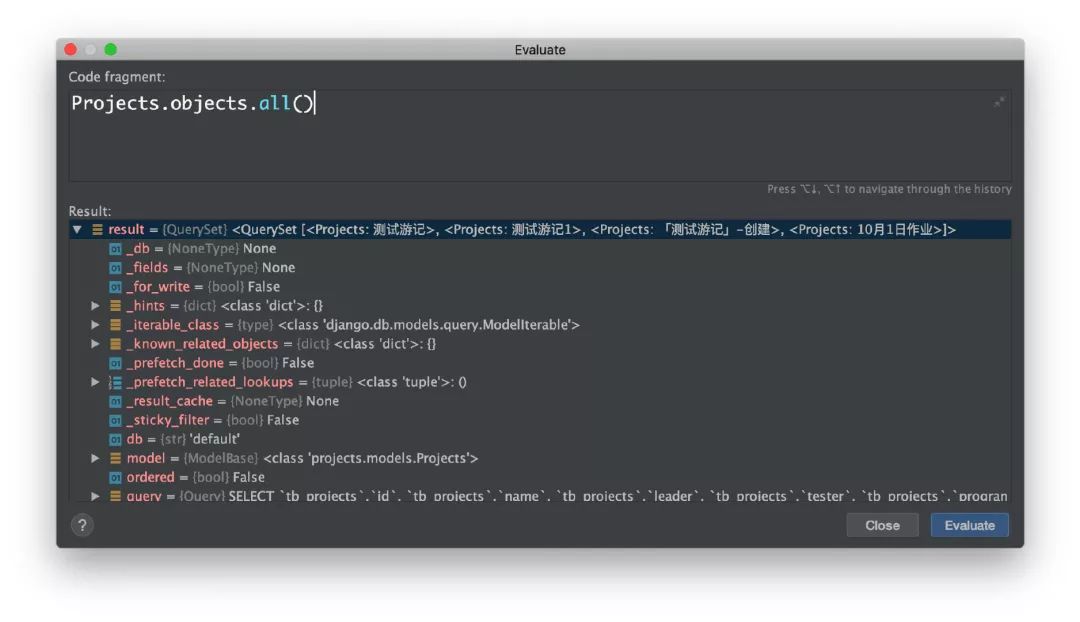Click the model ModelBase icon
The height and width of the screenshot is (622, 1080).
click(x=115, y=458)
